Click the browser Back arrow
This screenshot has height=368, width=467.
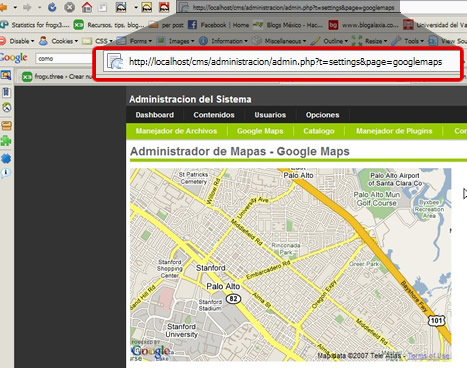(x=3, y=7)
